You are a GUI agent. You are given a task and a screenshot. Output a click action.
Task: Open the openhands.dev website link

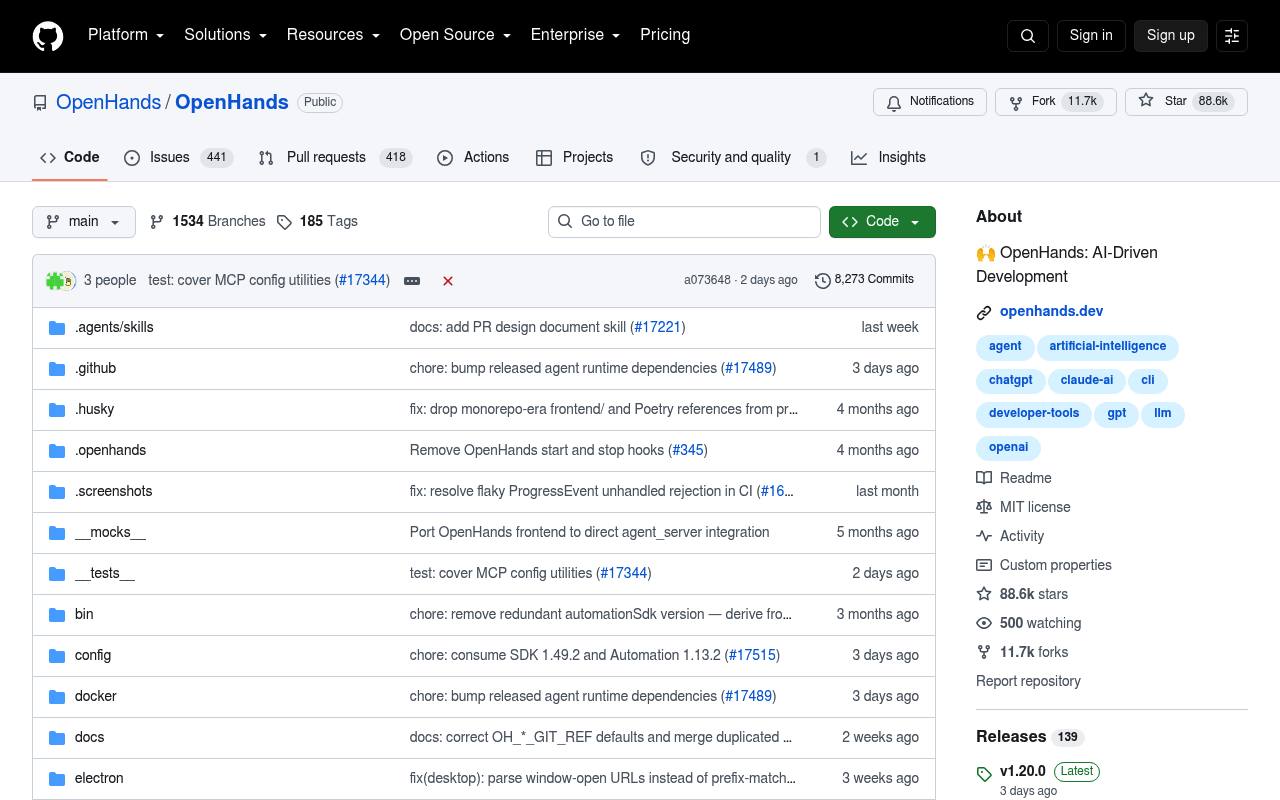click(x=1051, y=312)
